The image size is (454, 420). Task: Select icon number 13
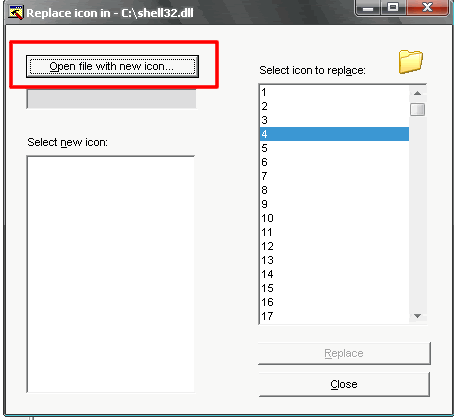(x=334, y=260)
